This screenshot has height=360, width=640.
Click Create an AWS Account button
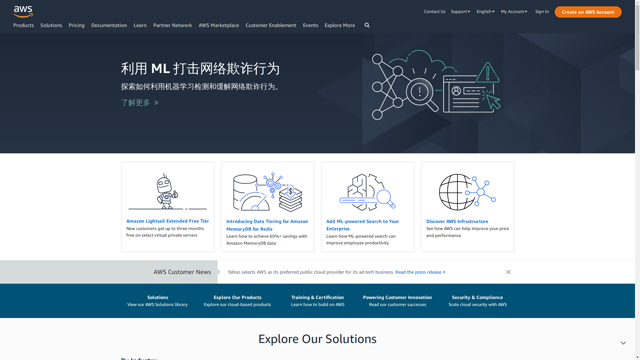point(588,12)
